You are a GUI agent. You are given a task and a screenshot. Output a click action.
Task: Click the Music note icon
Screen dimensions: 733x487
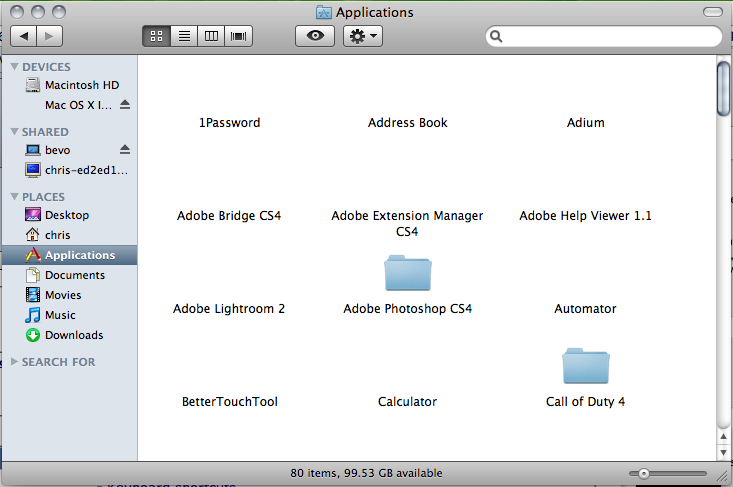33,315
